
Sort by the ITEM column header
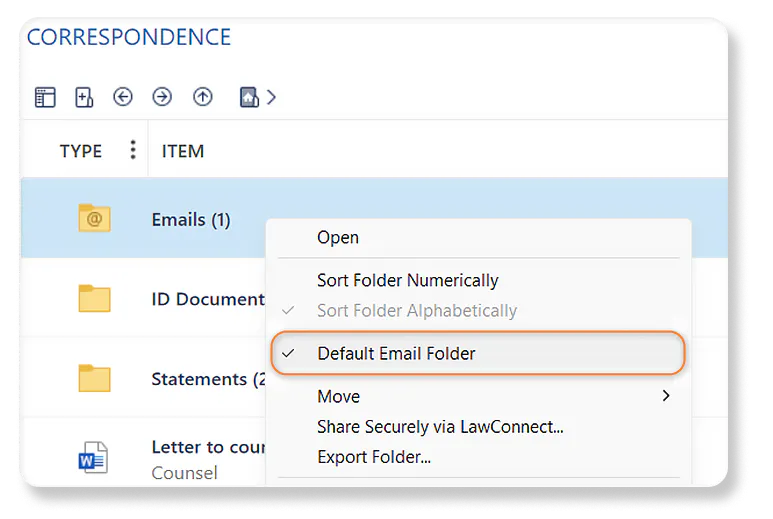(x=183, y=151)
